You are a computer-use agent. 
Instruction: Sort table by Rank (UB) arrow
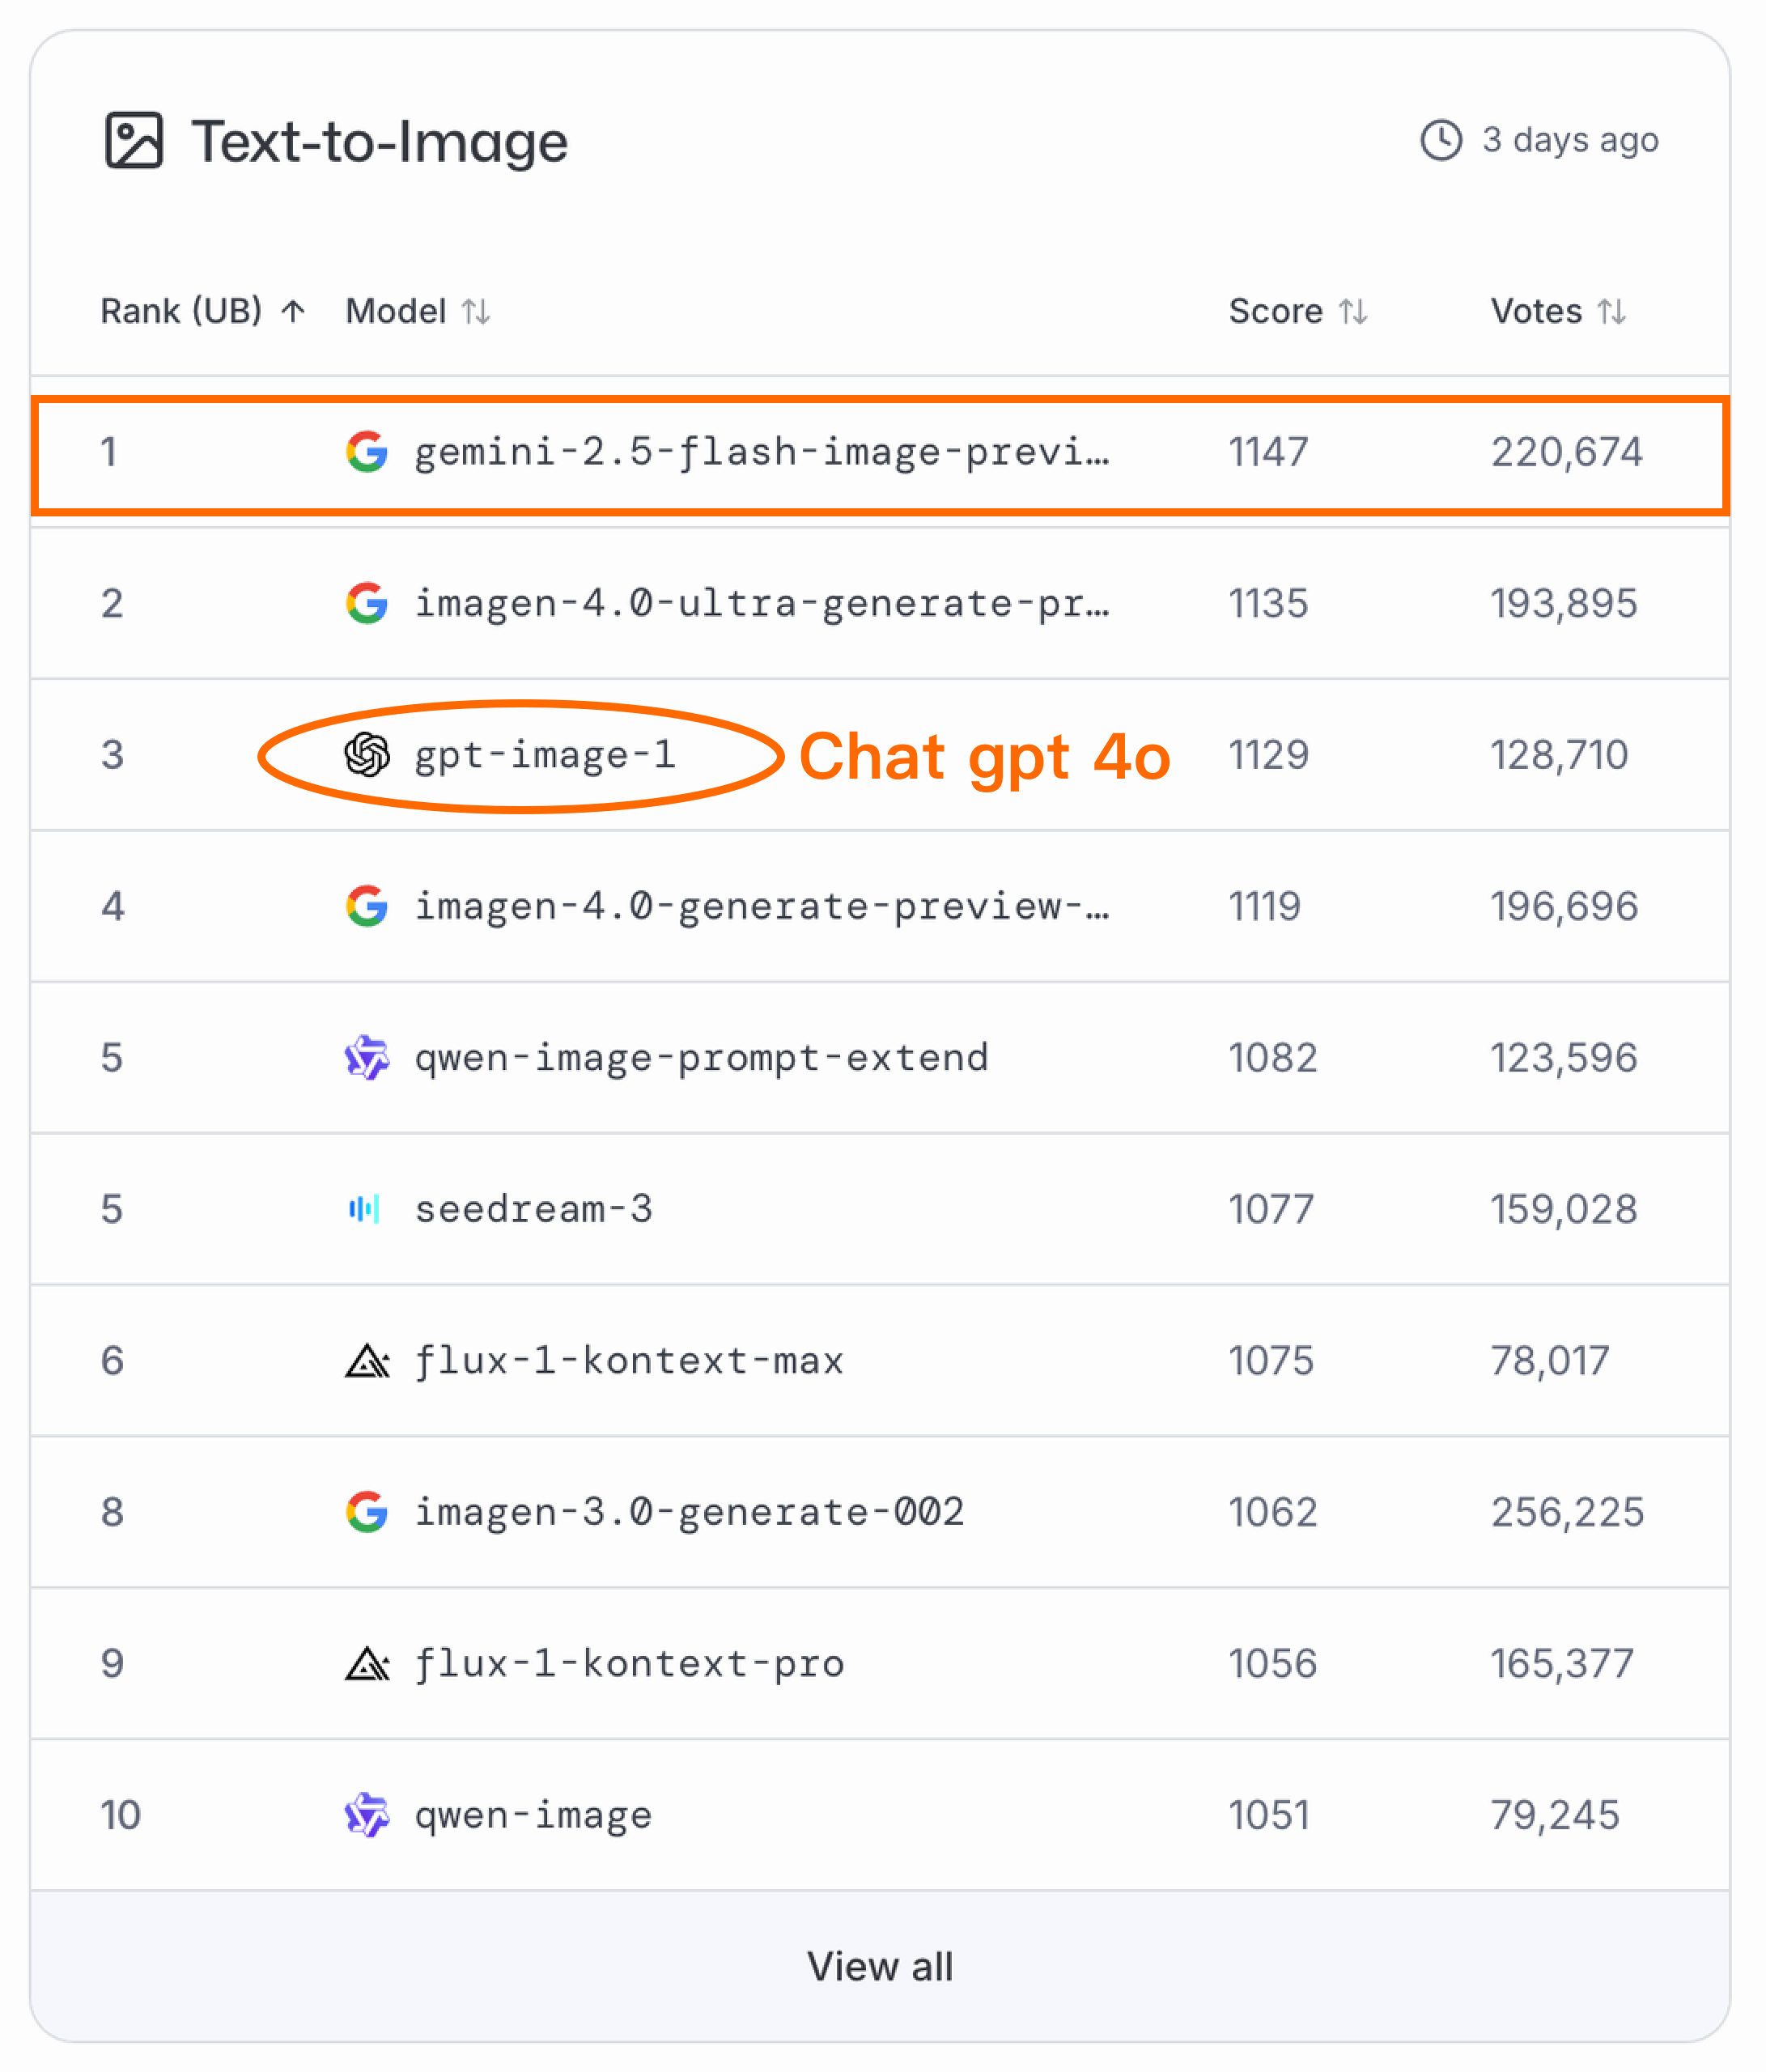(x=293, y=312)
